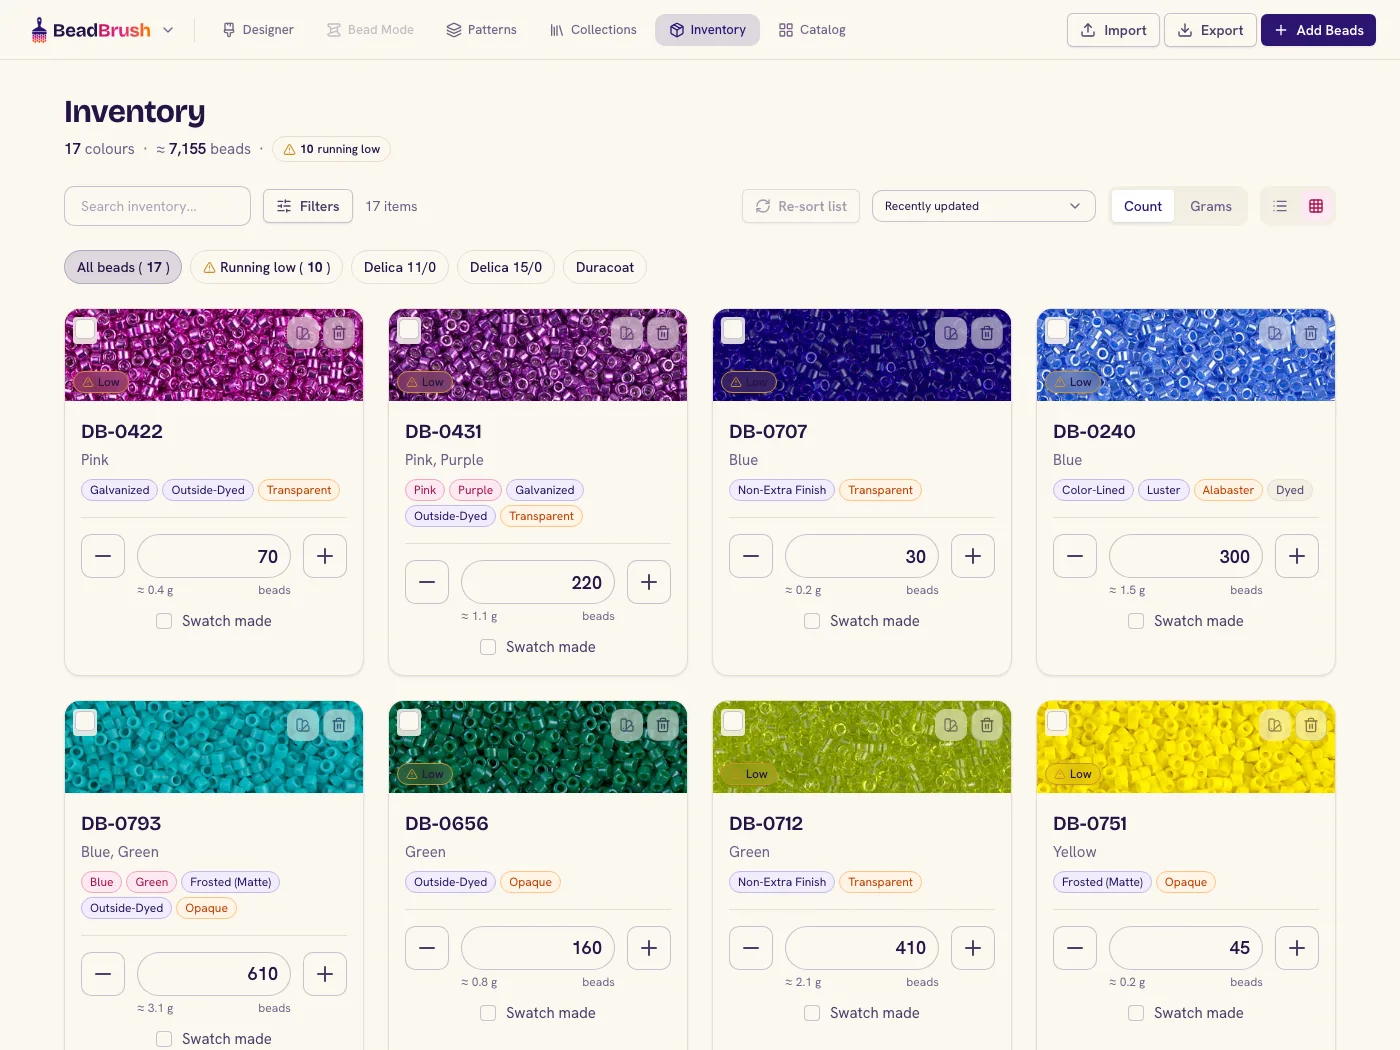Delete the DB-0431 bead card
Screen dimensions: 1400x1050
coord(663,333)
